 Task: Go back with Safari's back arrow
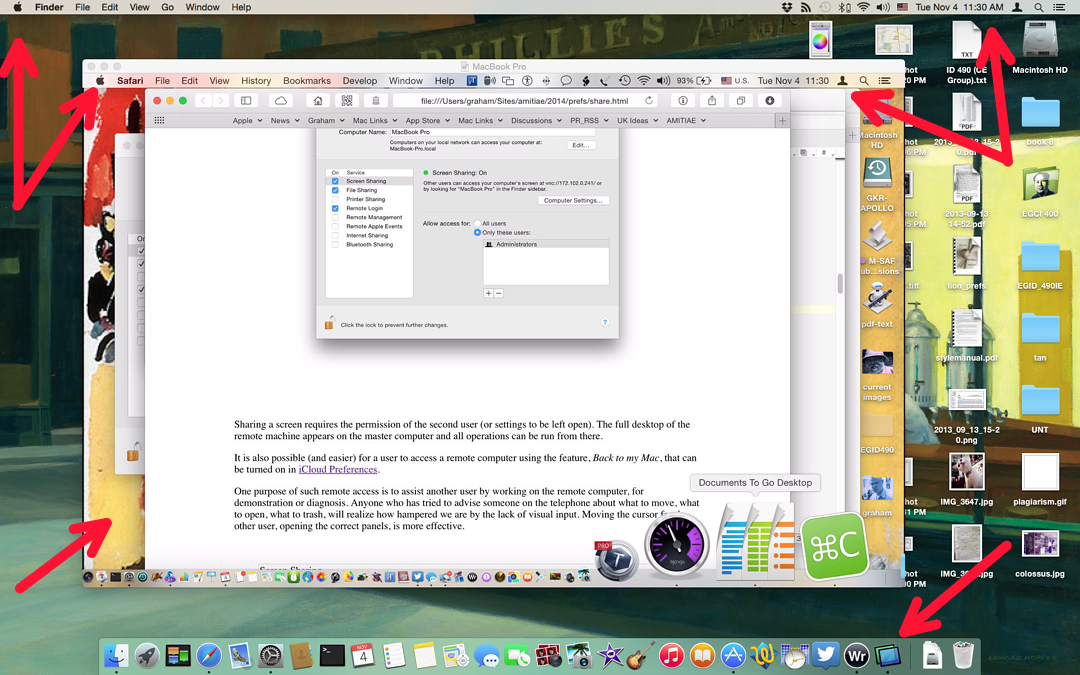(x=203, y=101)
